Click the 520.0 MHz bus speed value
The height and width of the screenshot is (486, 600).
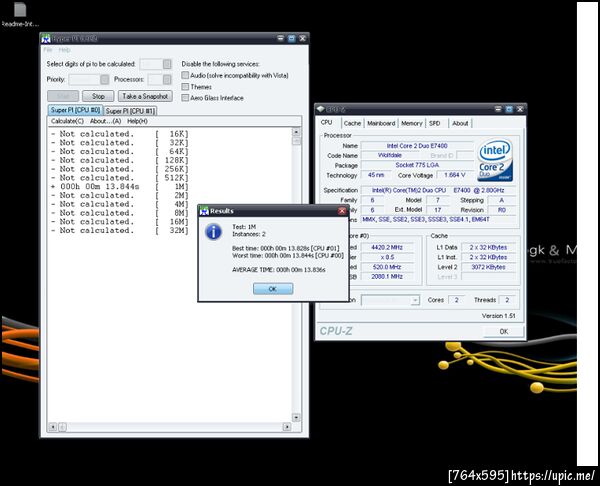pyautogui.click(x=386, y=267)
